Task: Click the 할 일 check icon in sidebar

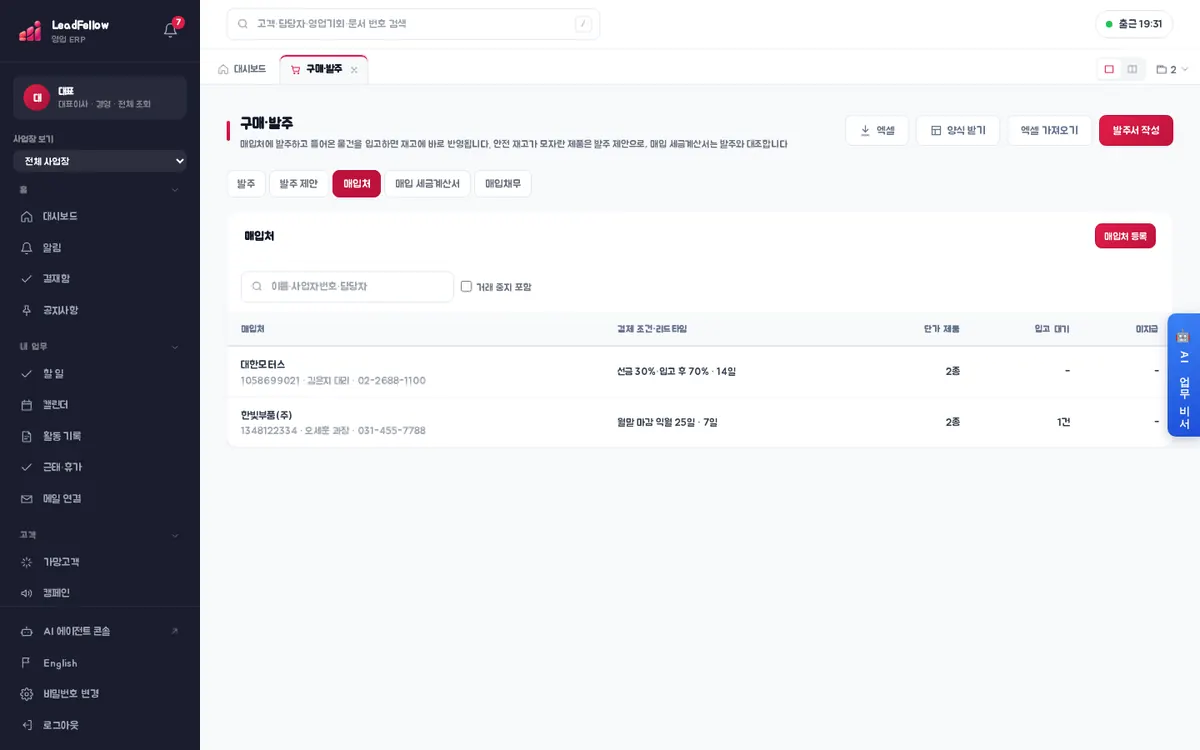Action: pyautogui.click(x=27, y=373)
